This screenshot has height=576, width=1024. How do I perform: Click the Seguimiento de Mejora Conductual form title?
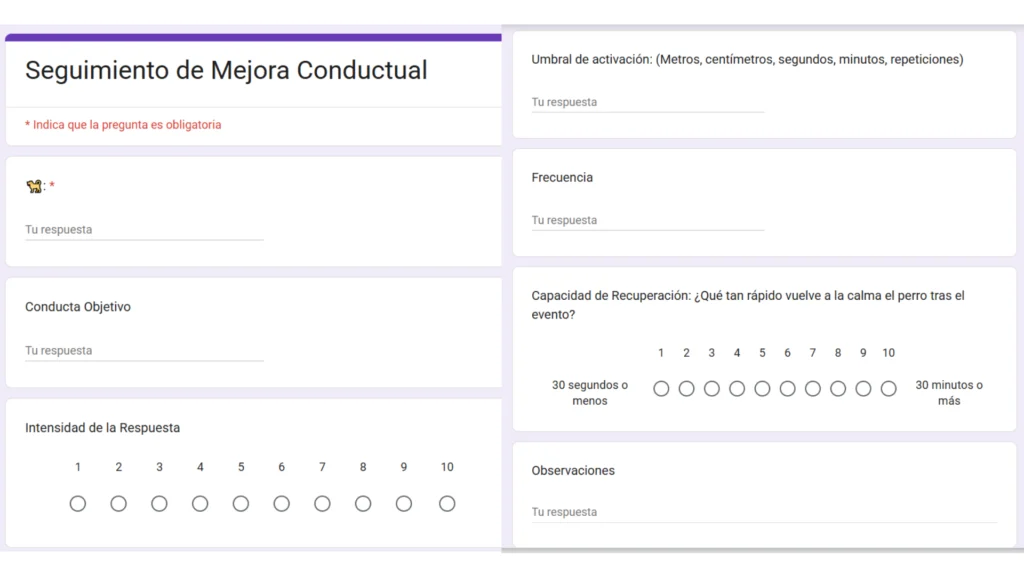click(x=226, y=71)
